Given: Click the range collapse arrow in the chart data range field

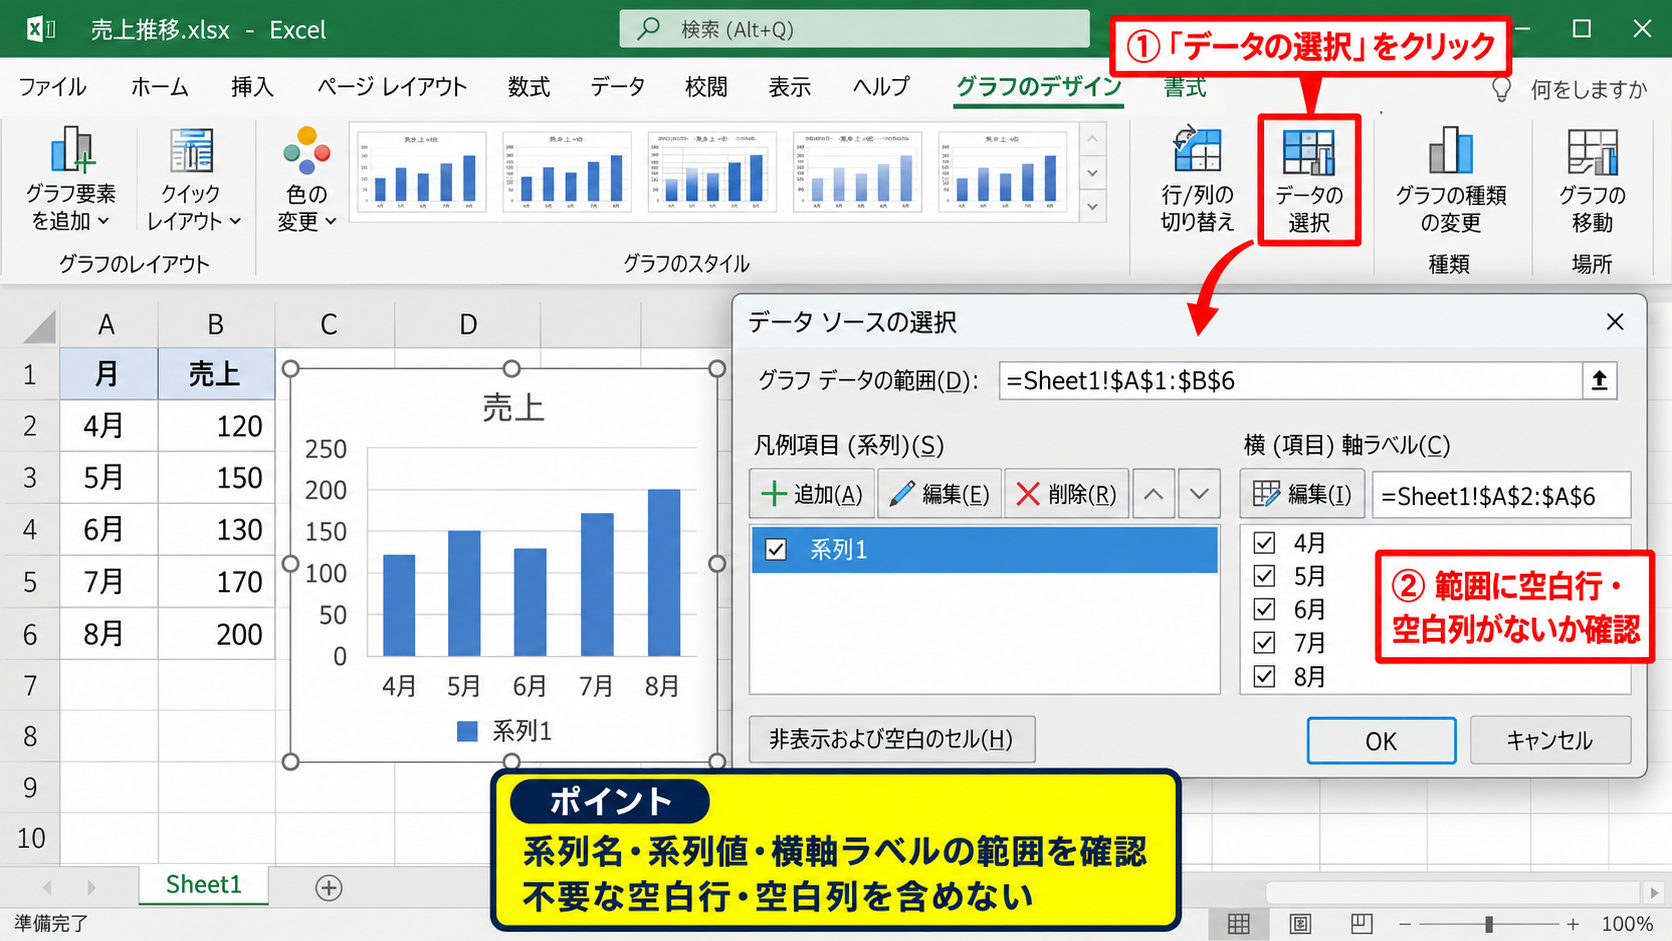Looking at the screenshot, I should tap(1599, 380).
